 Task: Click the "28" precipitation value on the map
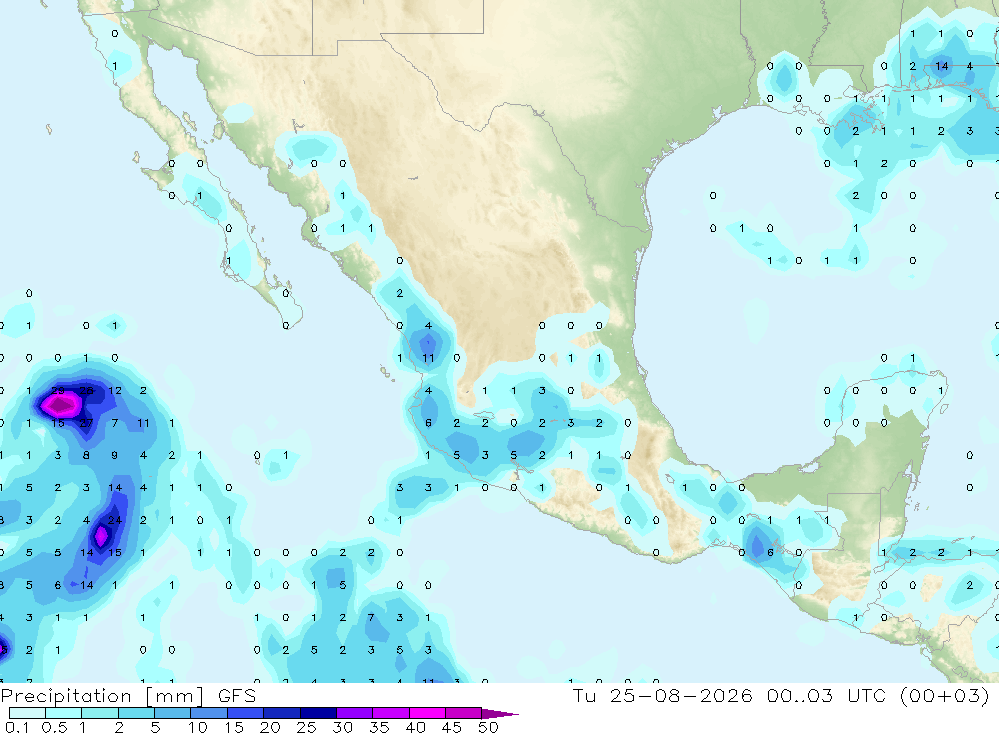[x=86, y=390]
